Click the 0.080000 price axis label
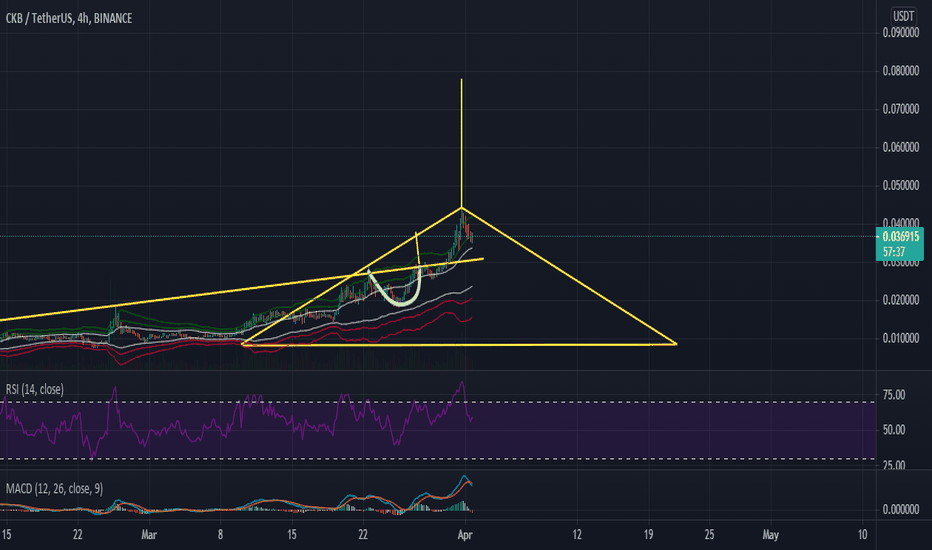This screenshot has width=932, height=550. coord(901,71)
